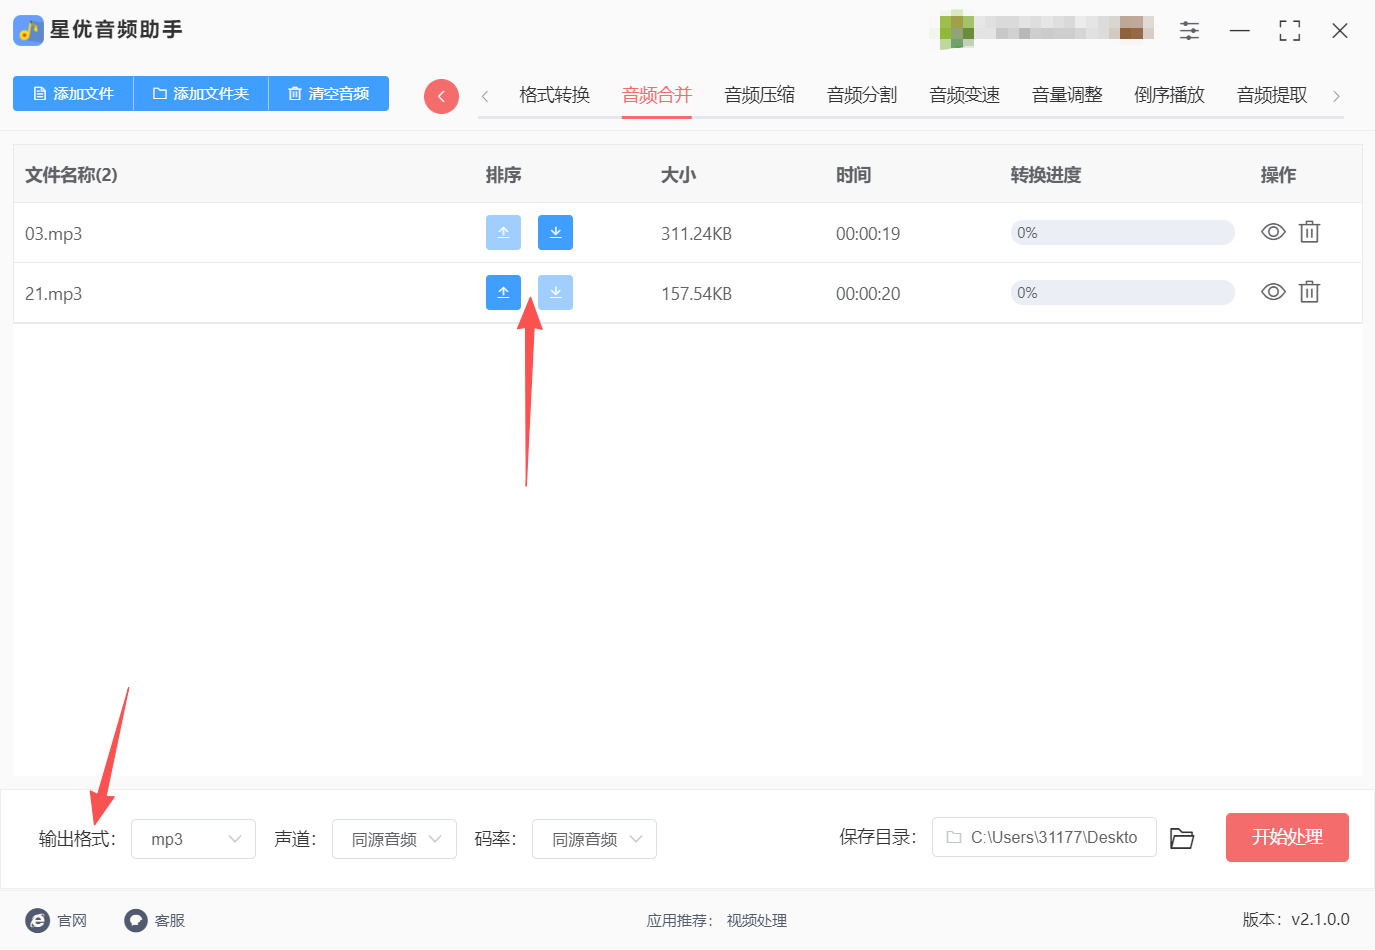Screen dimensions: 1375x950
Task: Open the settings icon in the title bar
Action: pyautogui.click(x=1189, y=30)
